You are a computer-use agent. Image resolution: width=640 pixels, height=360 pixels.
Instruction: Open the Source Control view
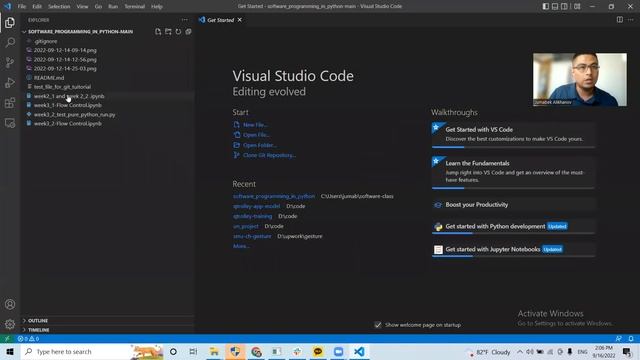pyautogui.click(x=10, y=62)
